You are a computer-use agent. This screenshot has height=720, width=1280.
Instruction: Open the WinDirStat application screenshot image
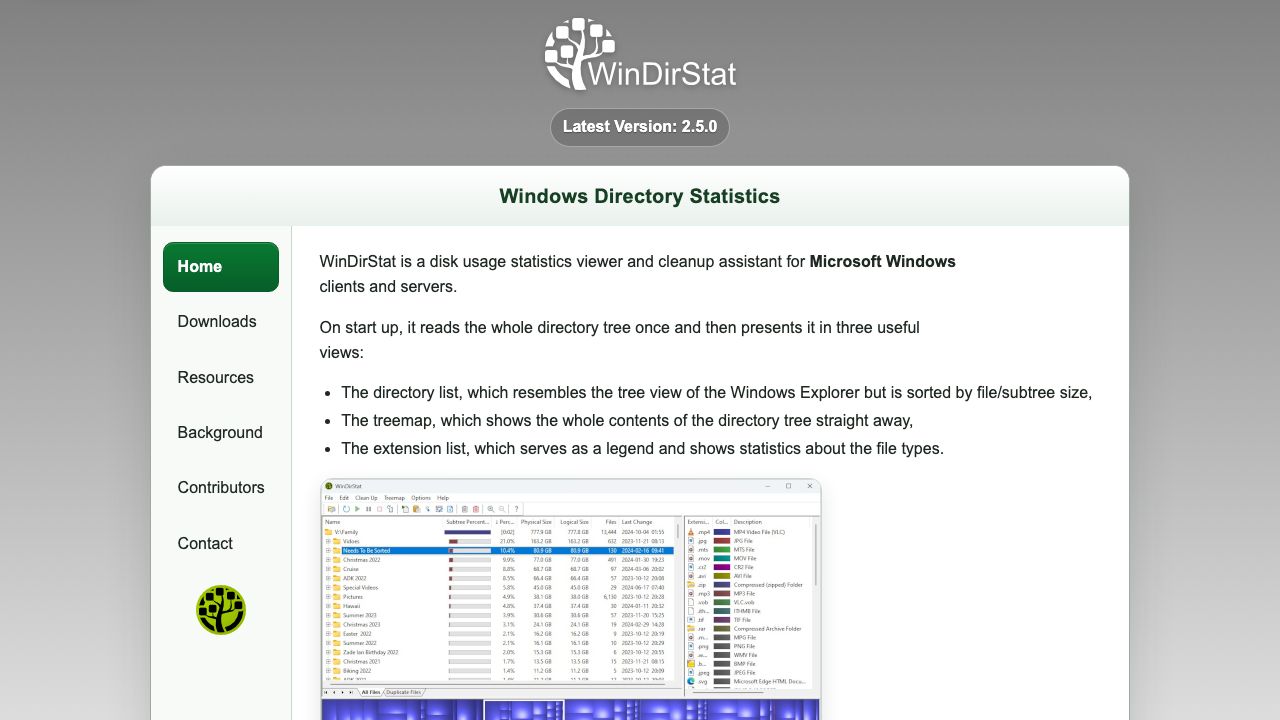[571, 600]
